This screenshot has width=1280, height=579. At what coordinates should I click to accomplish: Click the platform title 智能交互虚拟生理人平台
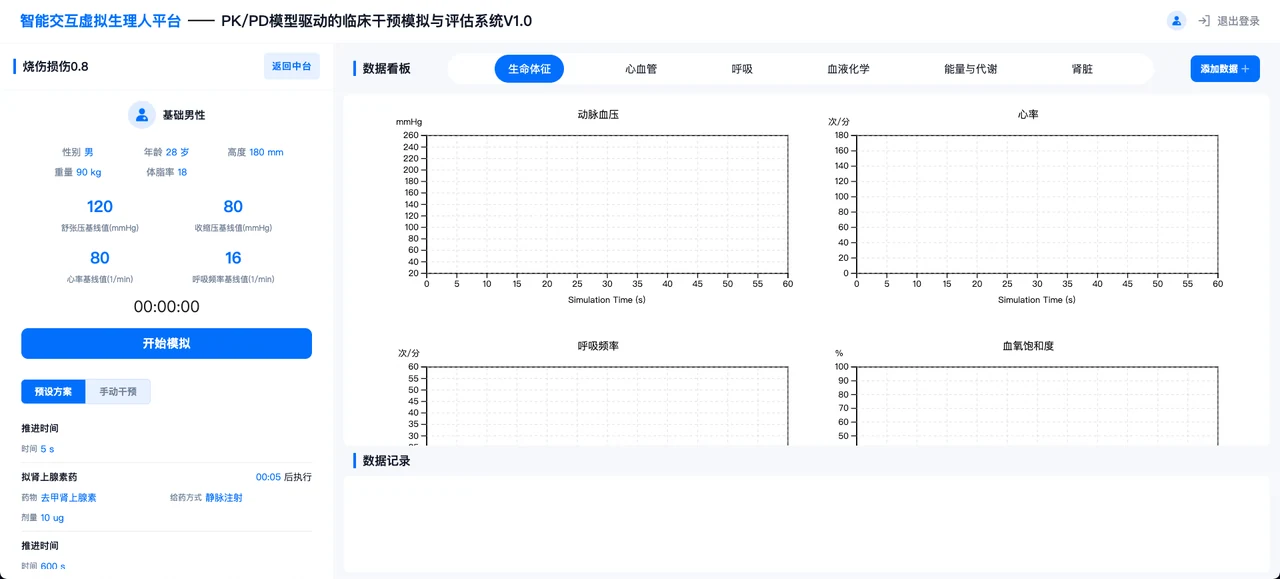tap(100, 21)
